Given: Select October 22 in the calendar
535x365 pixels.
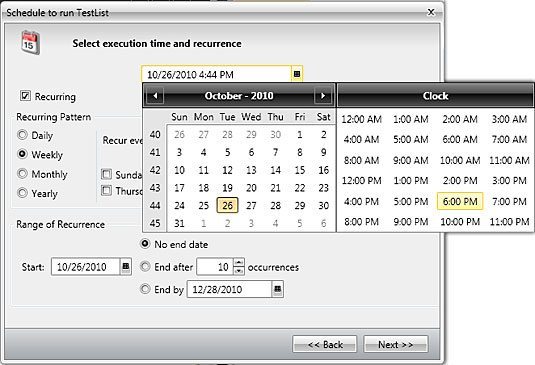Looking at the screenshot, I should click(x=300, y=188).
